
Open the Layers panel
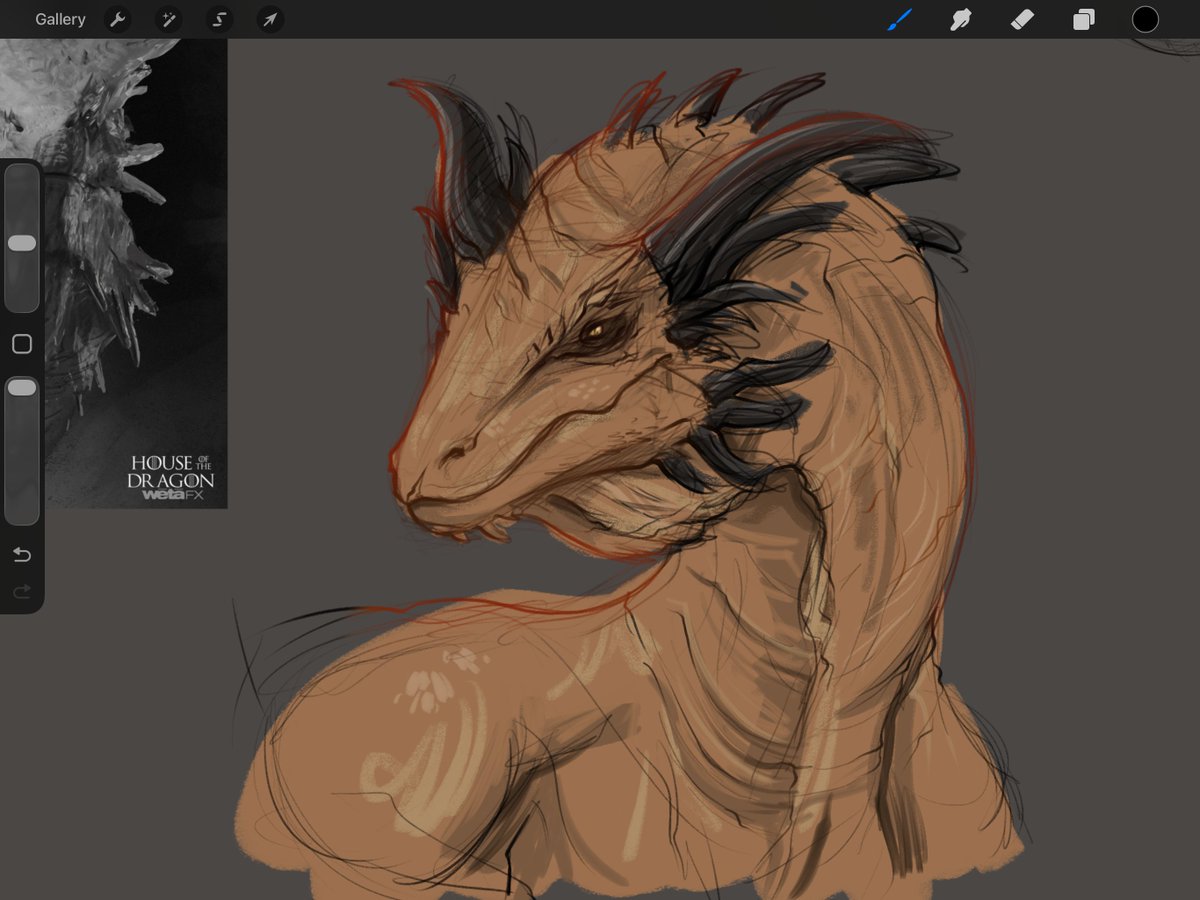[x=1084, y=19]
